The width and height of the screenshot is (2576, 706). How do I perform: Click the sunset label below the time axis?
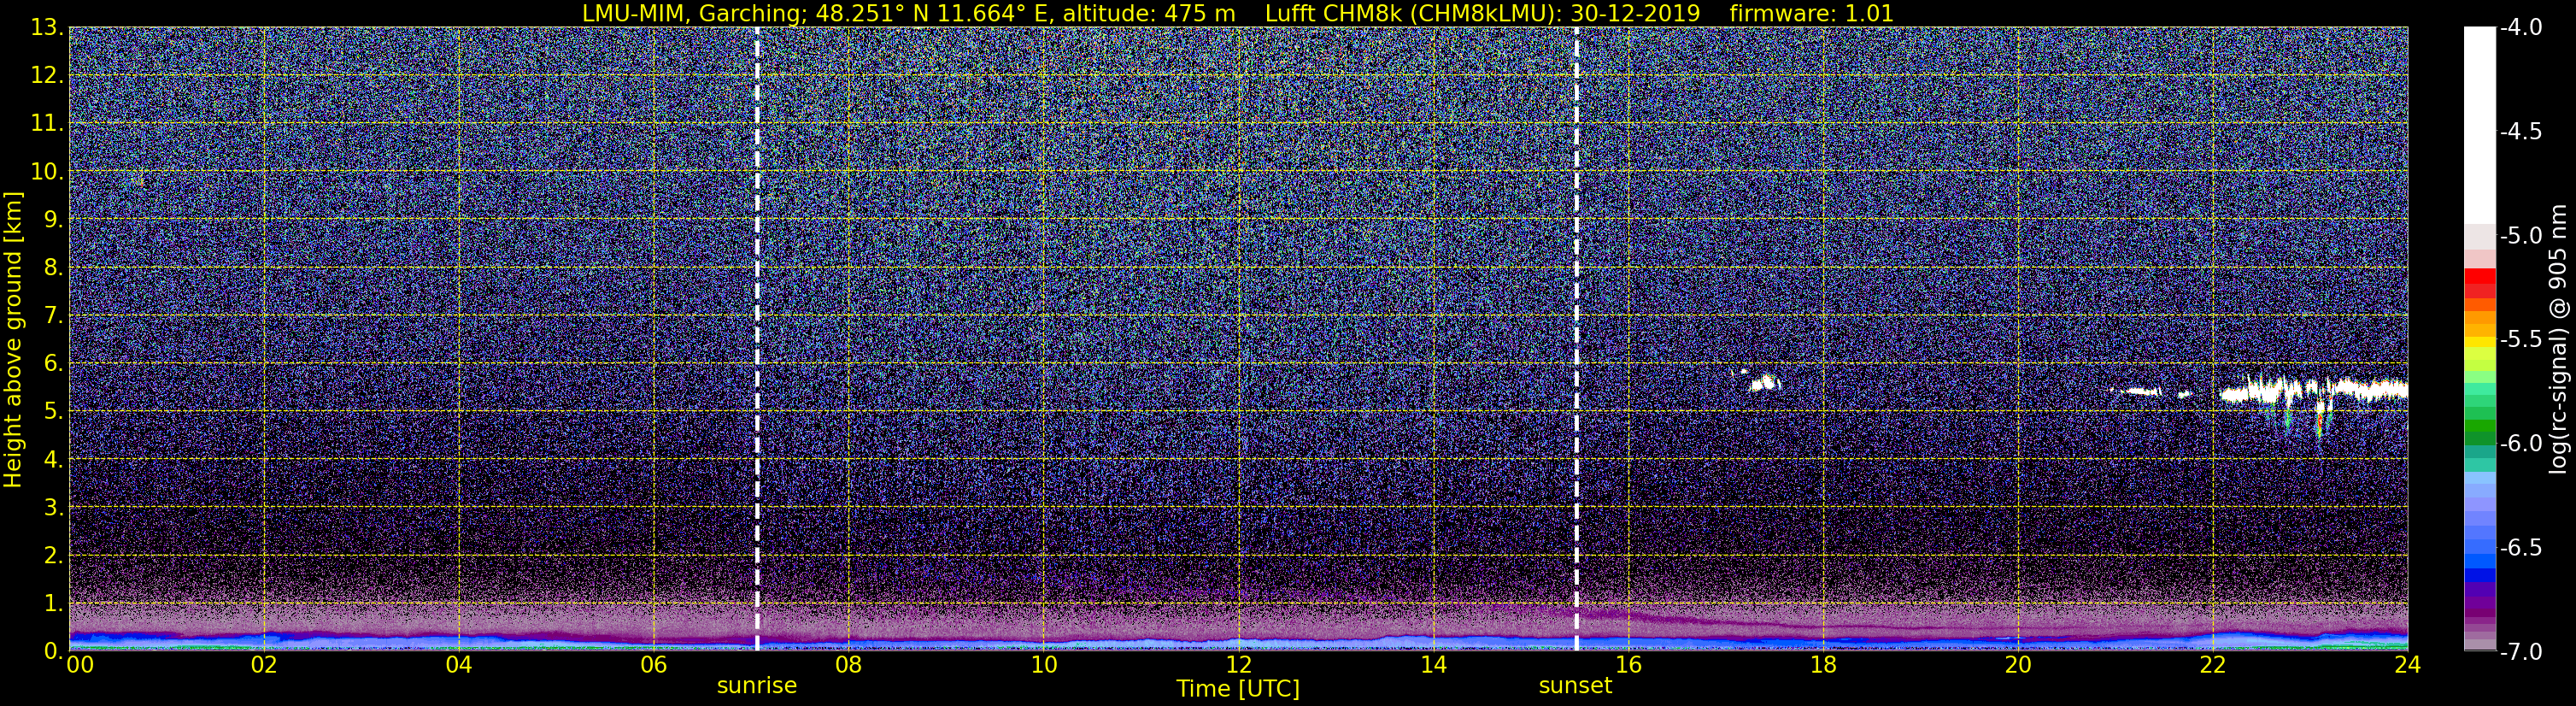point(1575,686)
